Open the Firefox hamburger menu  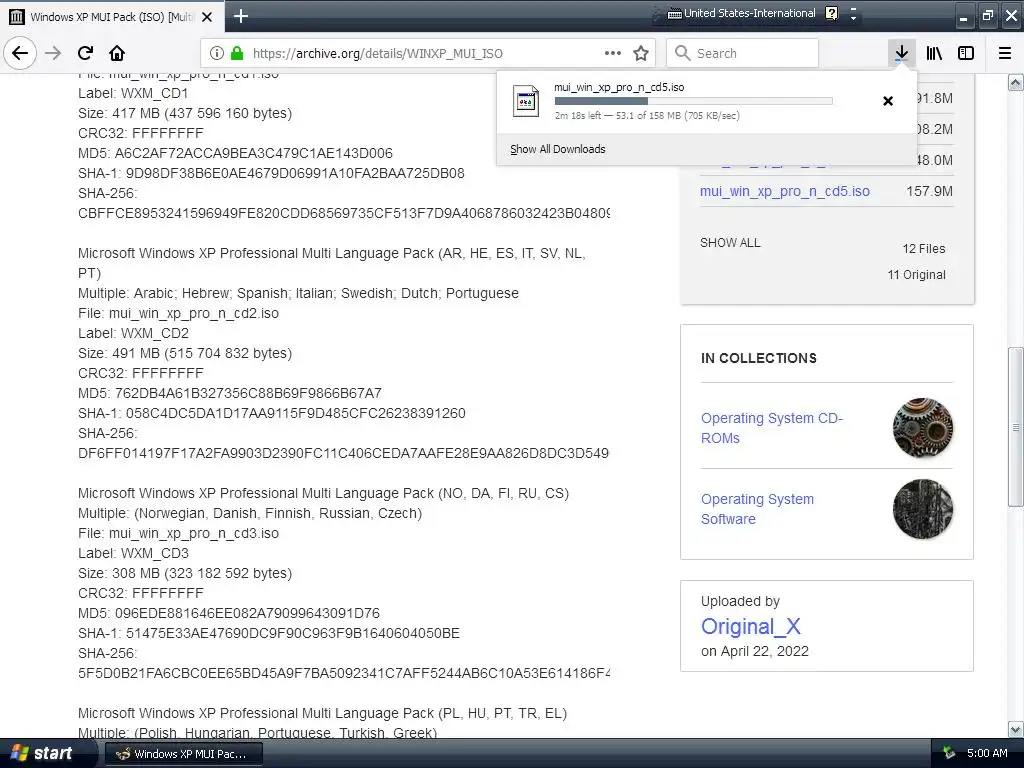pos(1005,53)
